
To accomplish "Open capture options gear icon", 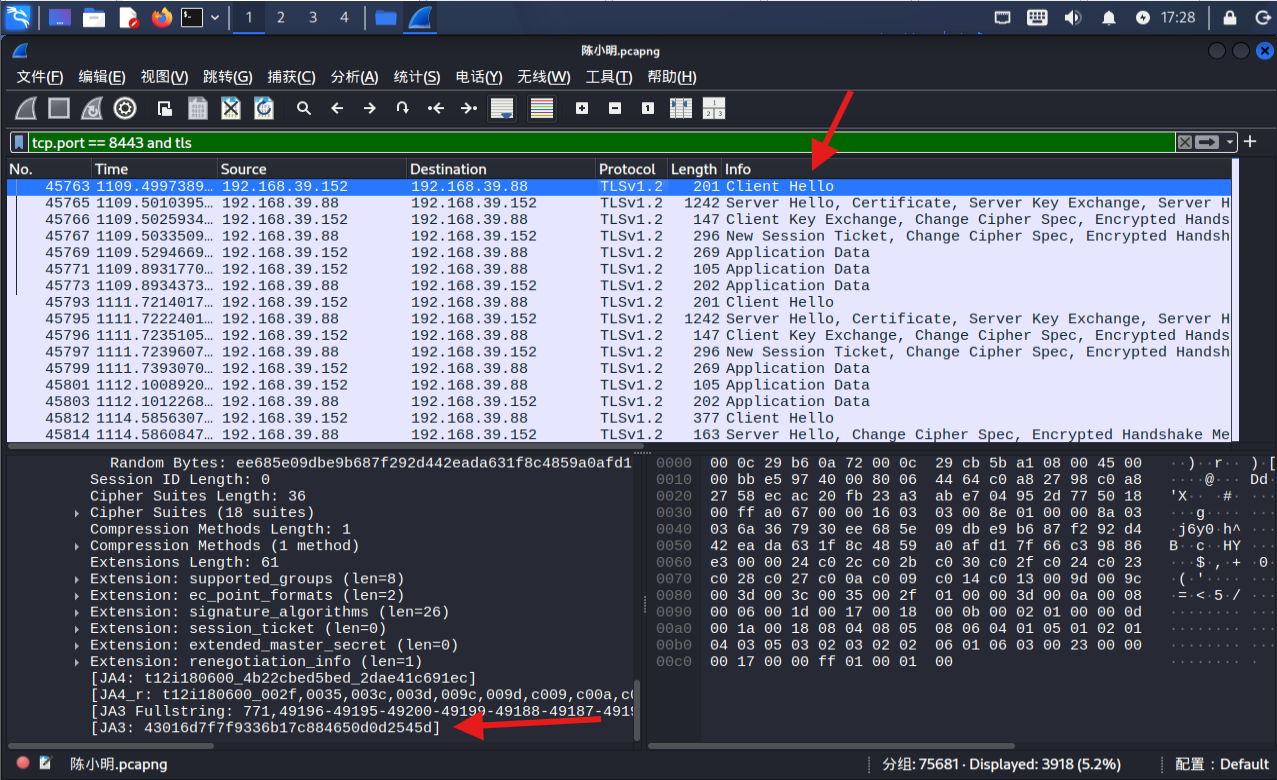I will click(125, 108).
